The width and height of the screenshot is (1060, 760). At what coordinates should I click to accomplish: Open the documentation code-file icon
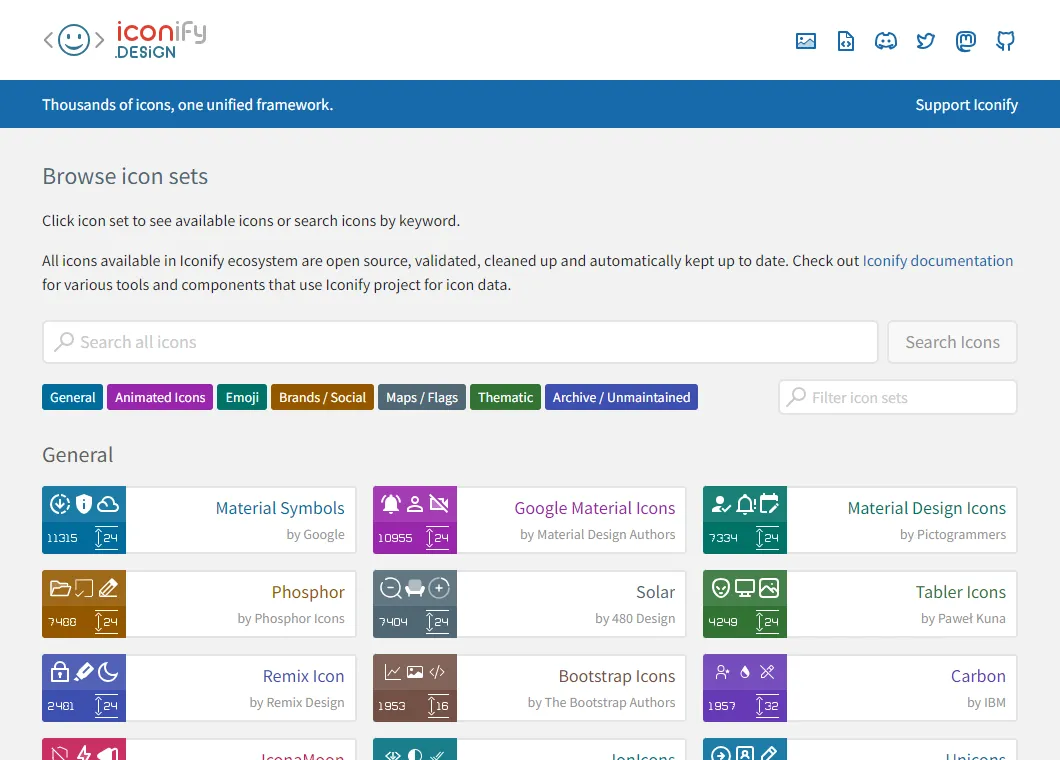[846, 41]
